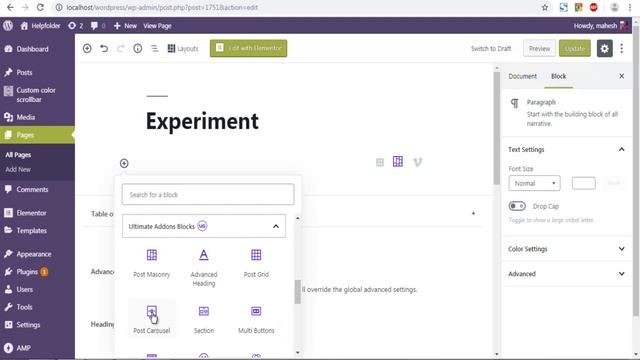Bookmark this page with the star icon
This screenshot has height=360, width=640.
[x=544, y=7]
